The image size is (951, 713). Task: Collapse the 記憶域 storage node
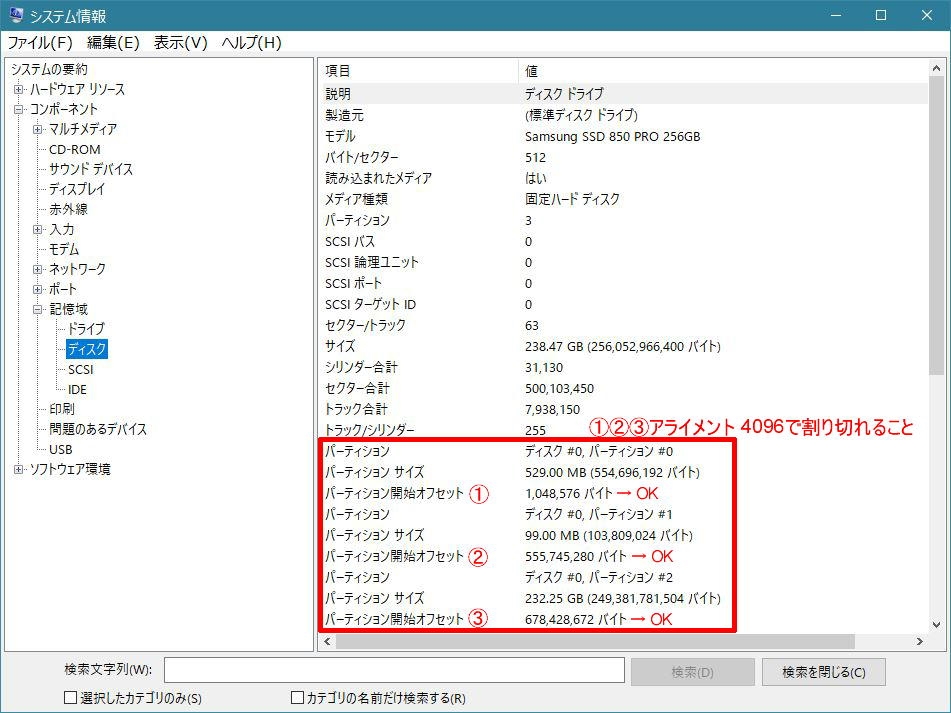38,309
